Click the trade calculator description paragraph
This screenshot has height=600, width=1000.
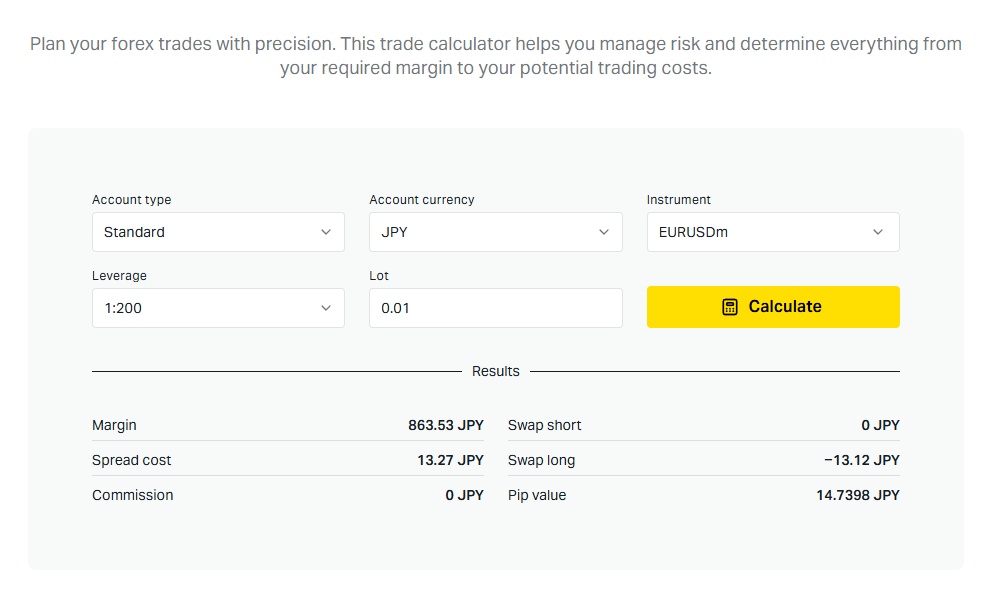pos(496,57)
